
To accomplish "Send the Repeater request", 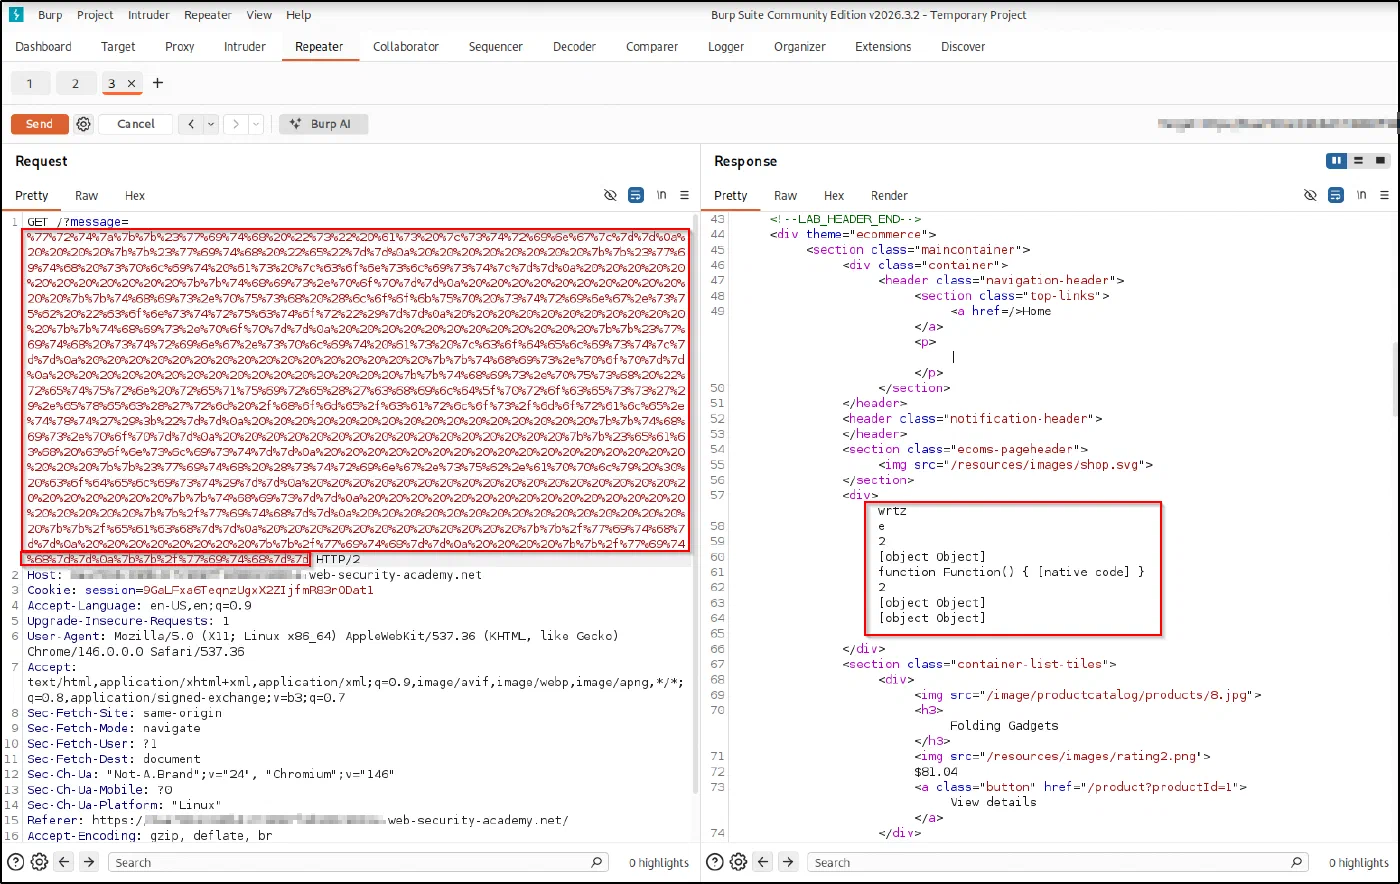I will point(40,124).
